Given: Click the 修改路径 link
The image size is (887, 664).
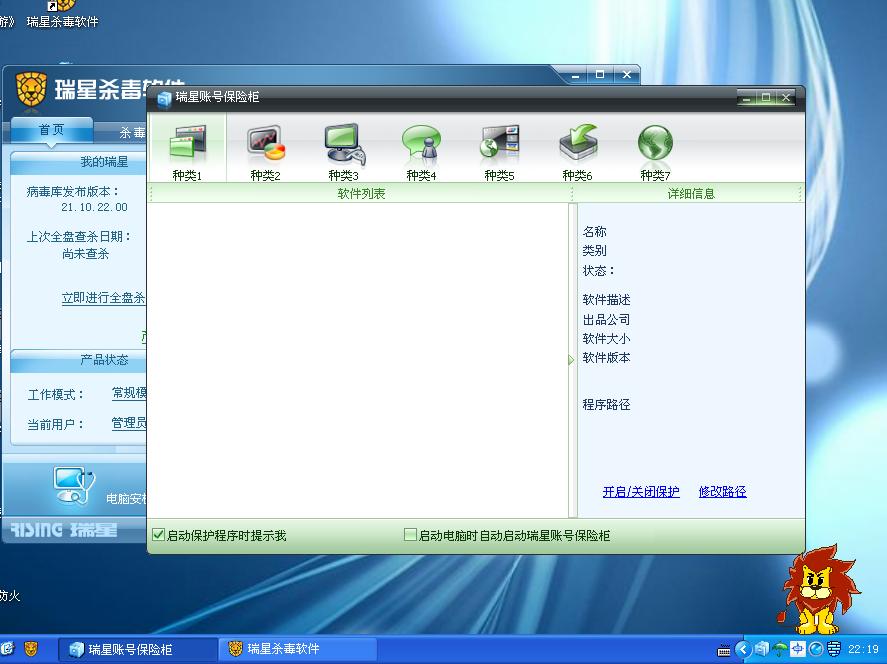Looking at the screenshot, I should pos(722,492).
